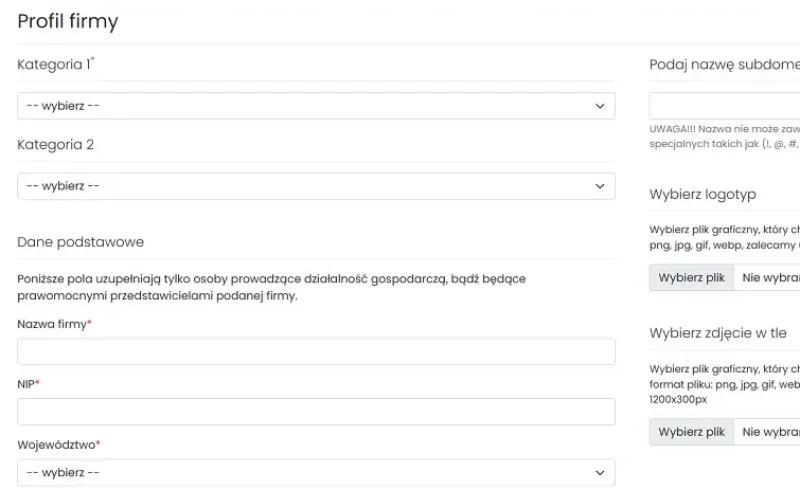Click the Kategoria 1 label
The image size is (800, 490).
(54, 65)
